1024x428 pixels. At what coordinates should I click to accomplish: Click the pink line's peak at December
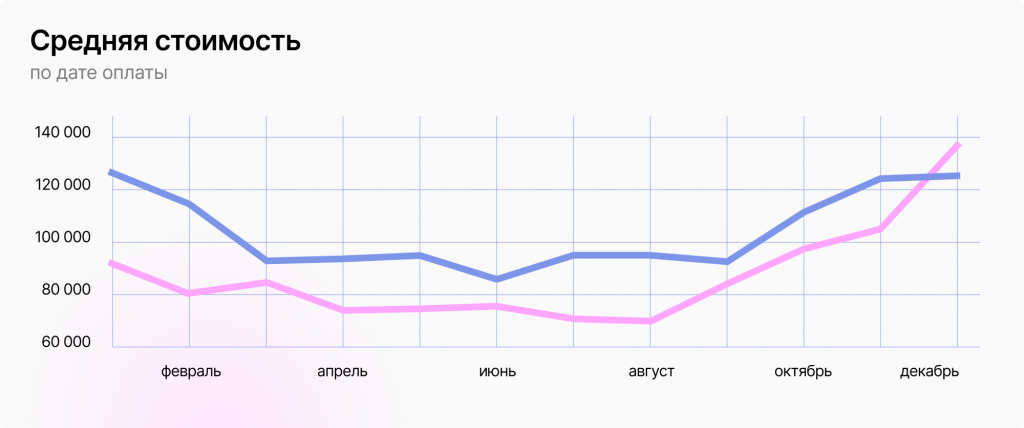point(958,145)
